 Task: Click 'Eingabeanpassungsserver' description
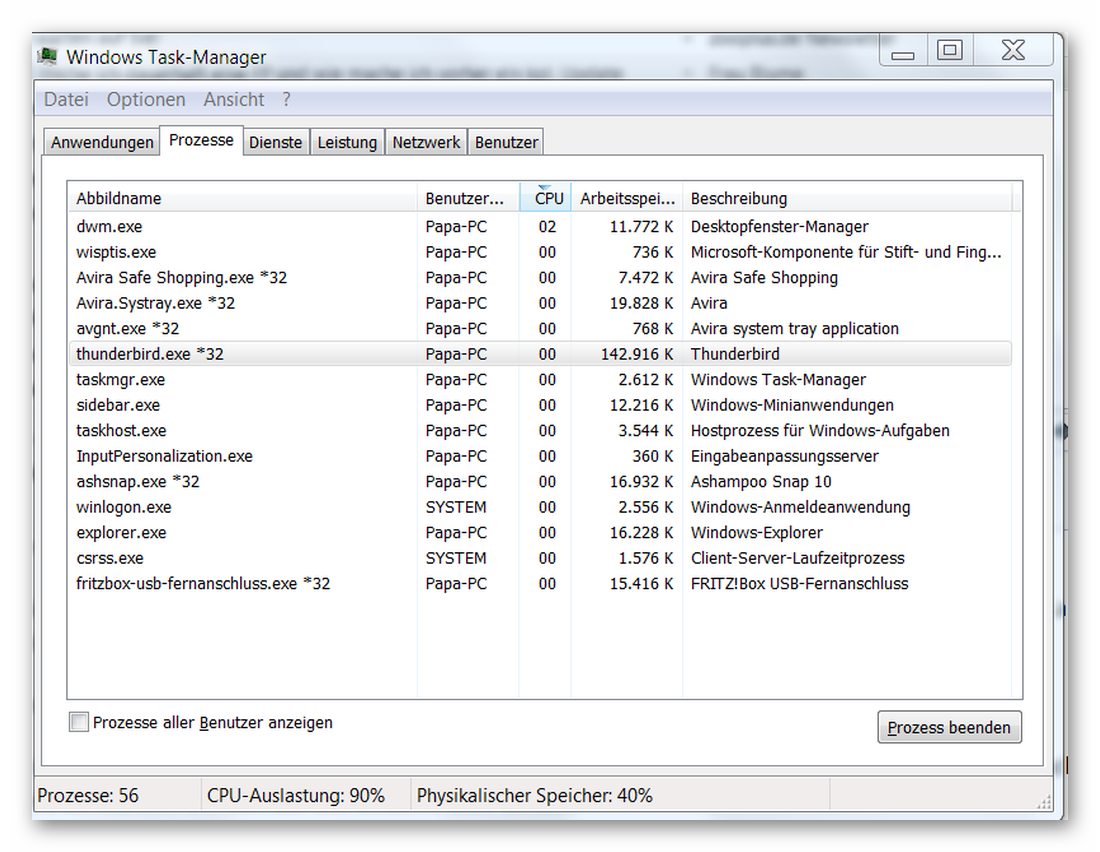coord(784,456)
